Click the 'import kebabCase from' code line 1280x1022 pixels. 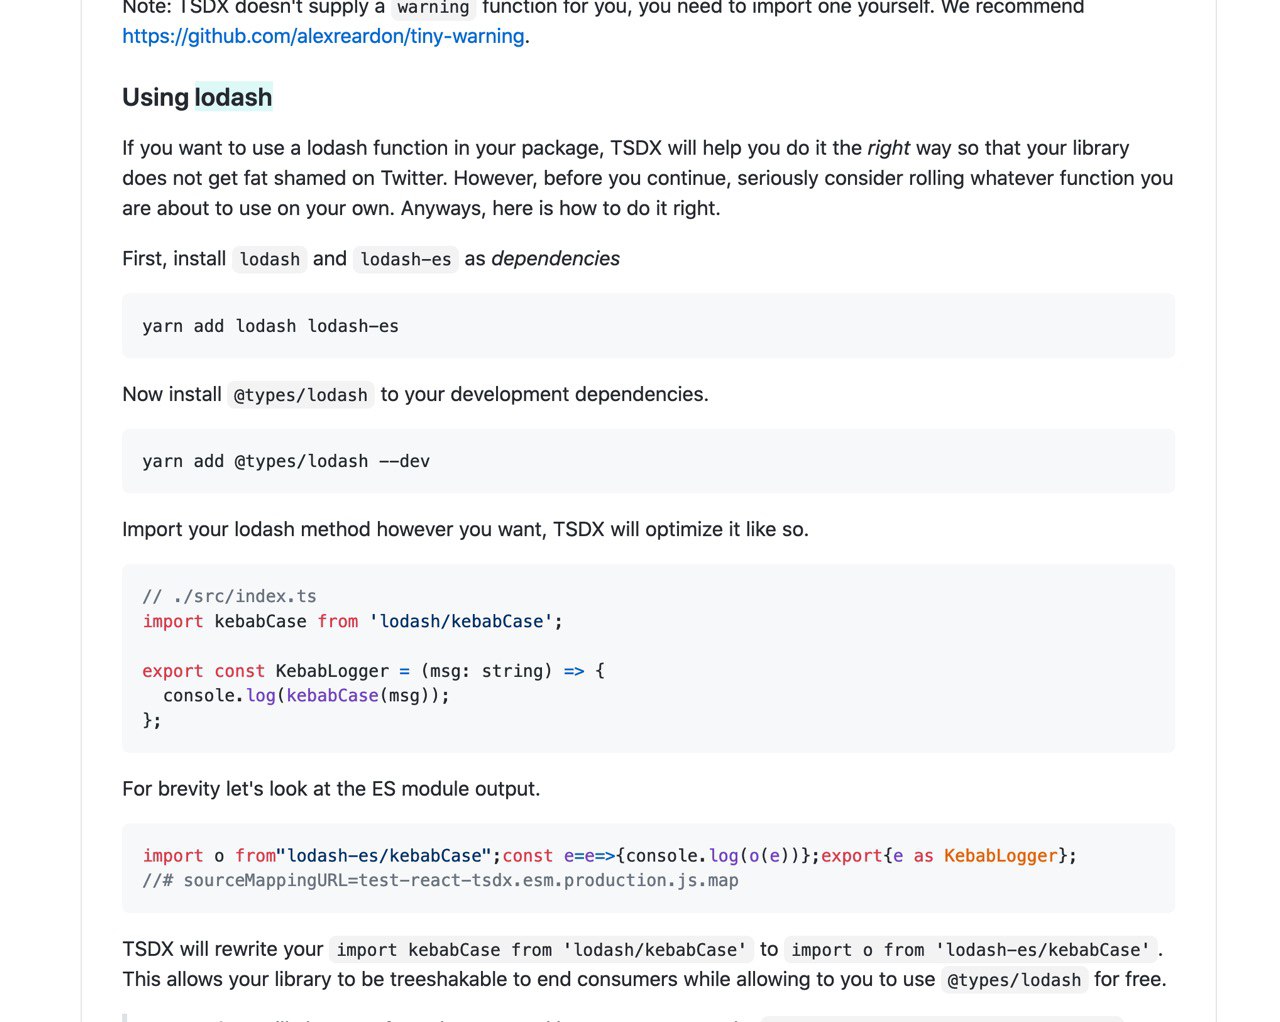[x=352, y=621]
